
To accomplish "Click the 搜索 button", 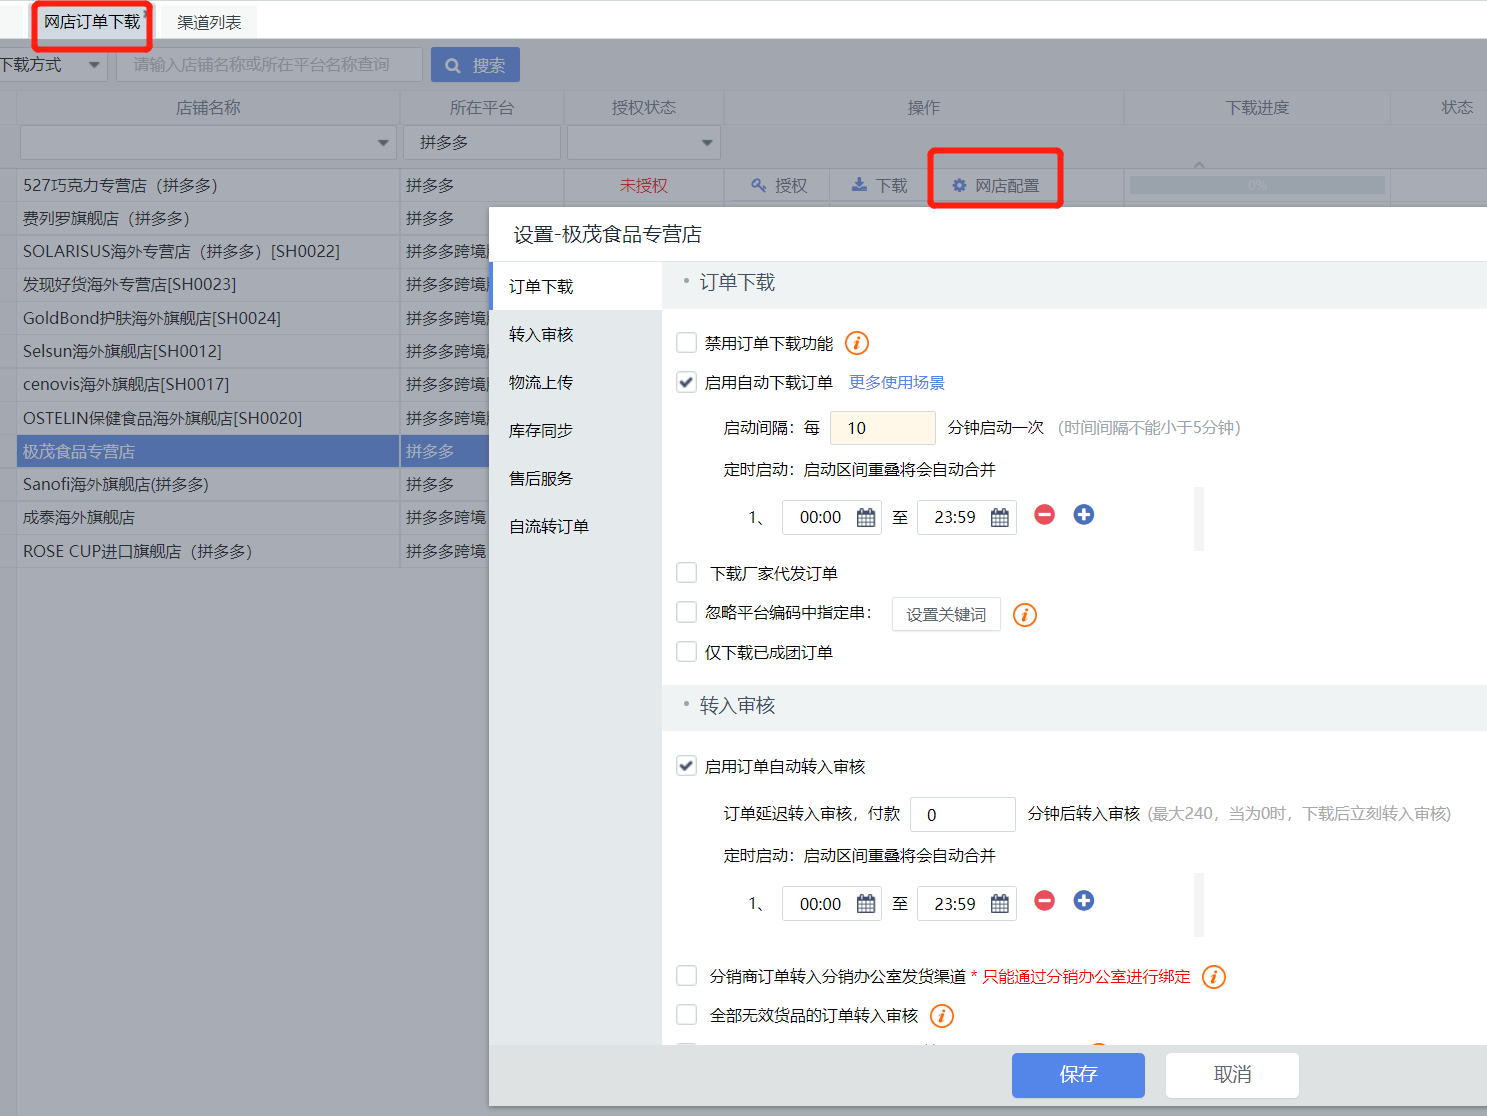I will pyautogui.click(x=475, y=65).
